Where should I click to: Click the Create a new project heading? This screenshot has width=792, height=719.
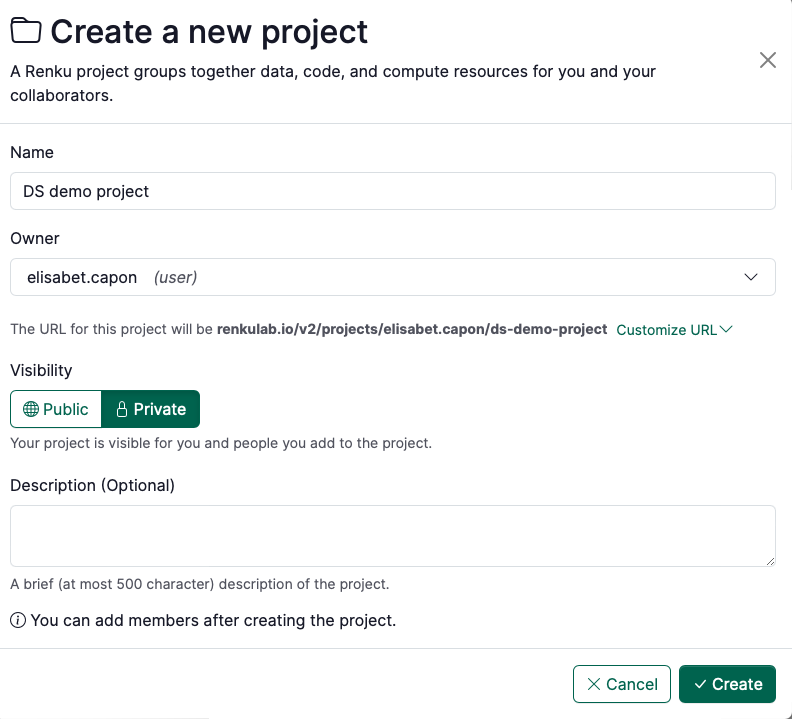(209, 31)
